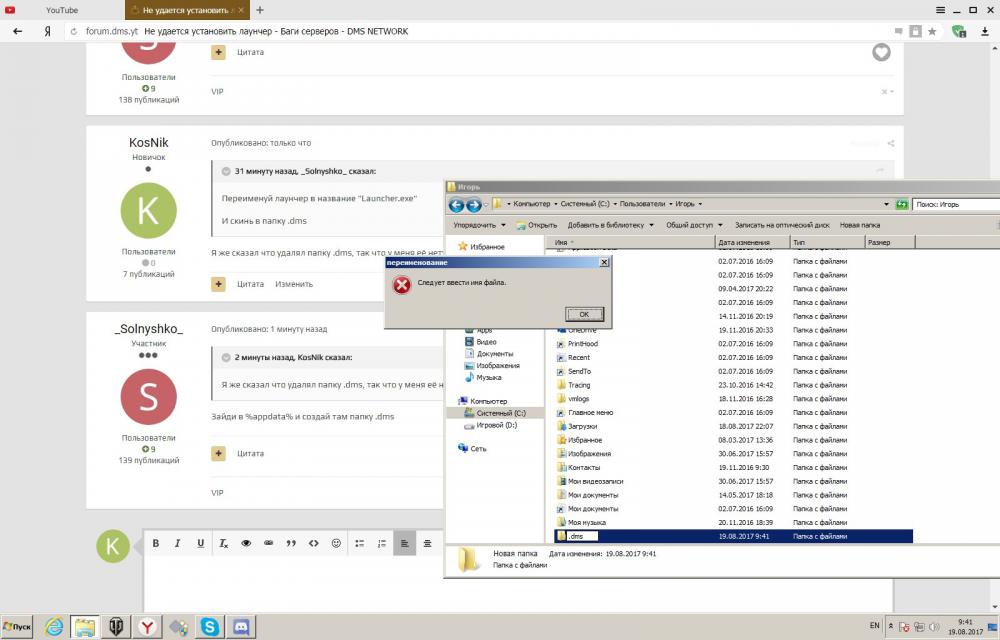Bookmark the page with the star icon
This screenshot has height=640, width=1000.
pos(932,31)
